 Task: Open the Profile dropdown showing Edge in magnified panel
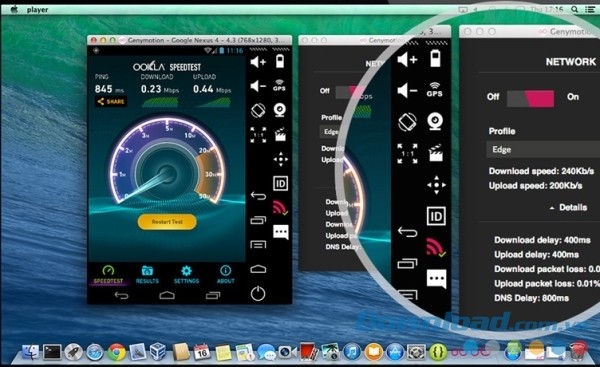543,149
